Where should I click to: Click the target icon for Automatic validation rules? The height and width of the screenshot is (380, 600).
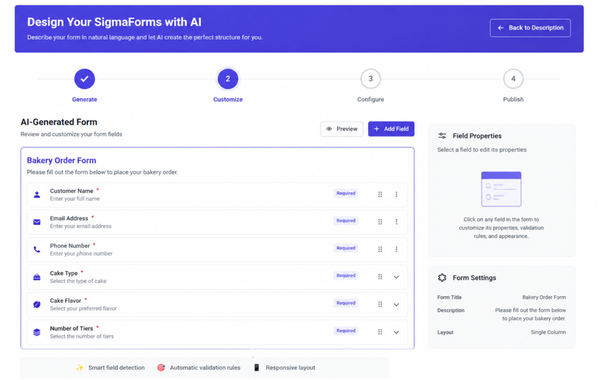point(161,368)
